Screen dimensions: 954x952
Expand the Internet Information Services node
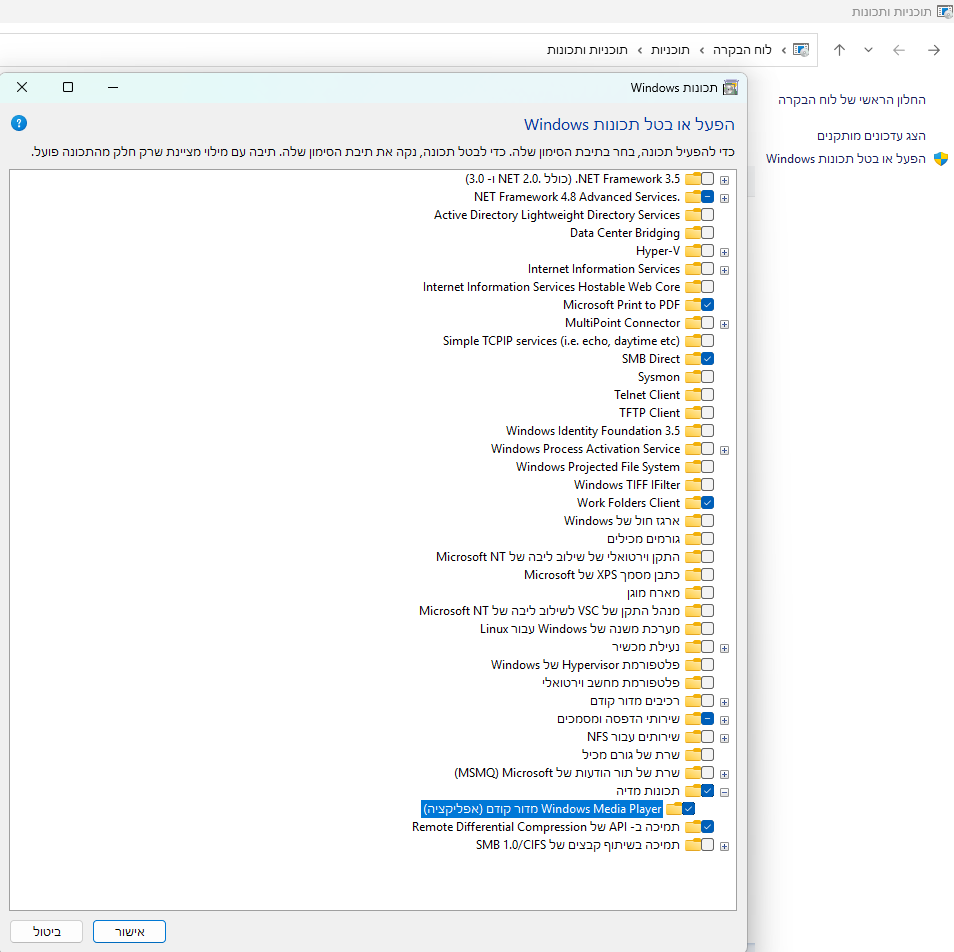tap(724, 270)
